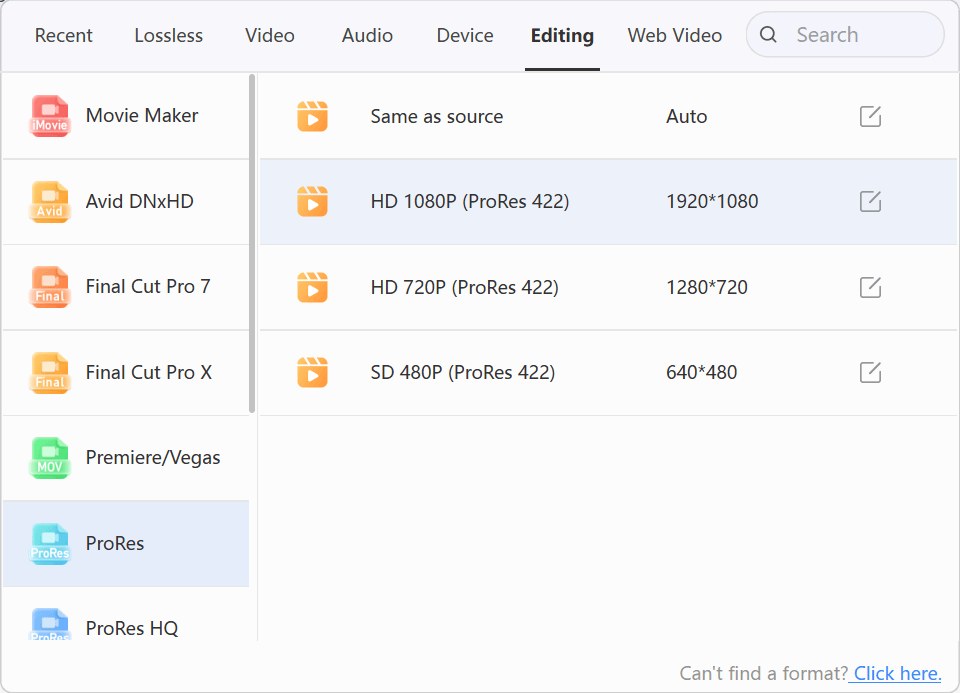Image resolution: width=960 pixels, height=693 pixels.
Task: Go to the Device tab
Action: click(465, 36)
